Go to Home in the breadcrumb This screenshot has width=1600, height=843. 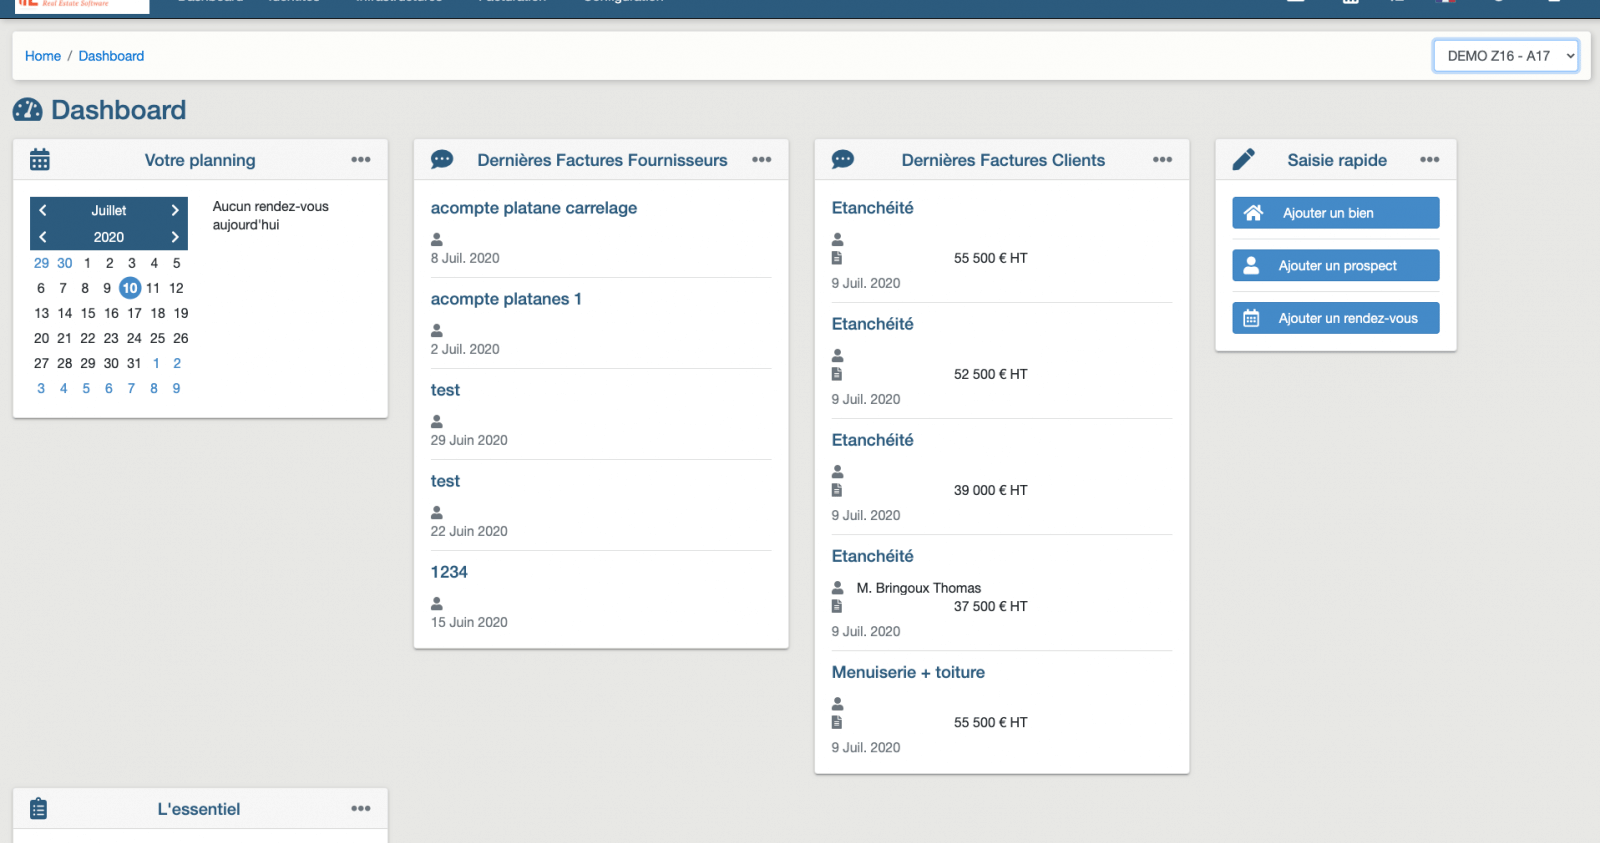click(x=43, y=56)
